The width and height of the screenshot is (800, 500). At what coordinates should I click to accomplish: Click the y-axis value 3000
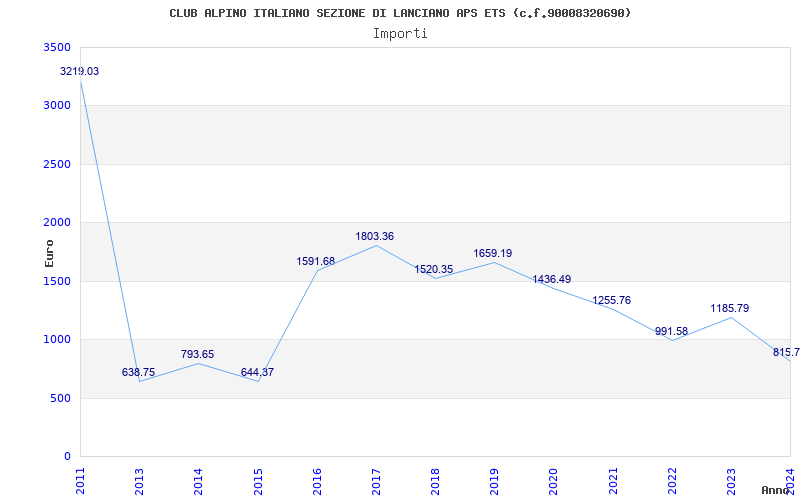[58, 106]
